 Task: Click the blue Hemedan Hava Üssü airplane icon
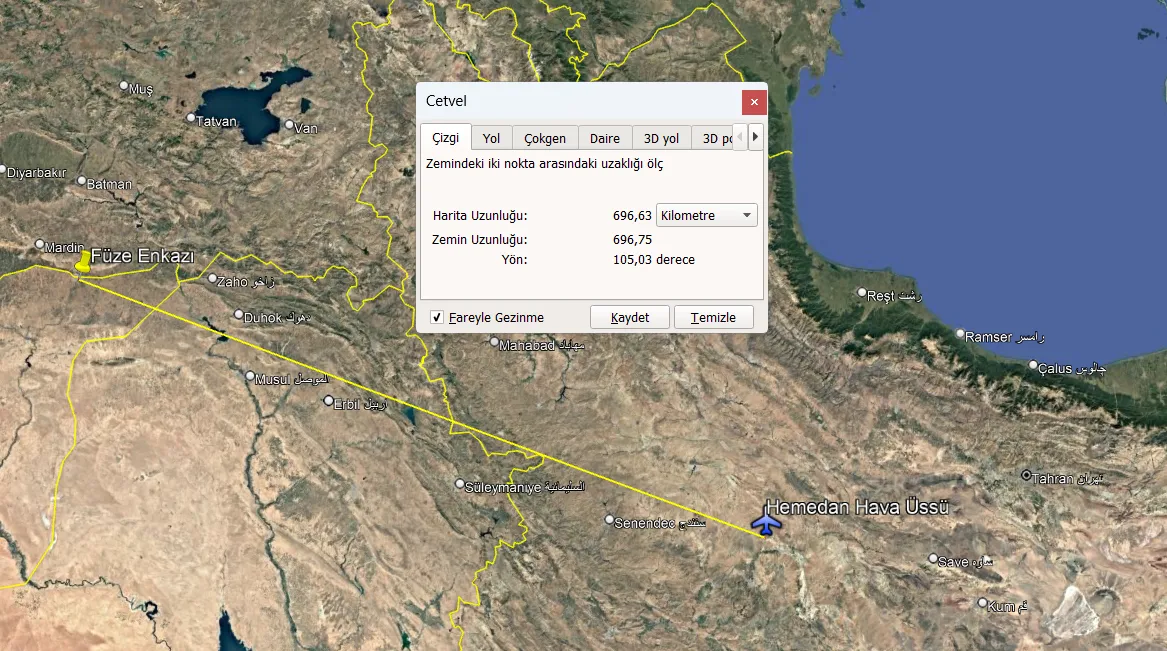coord(765,521)
